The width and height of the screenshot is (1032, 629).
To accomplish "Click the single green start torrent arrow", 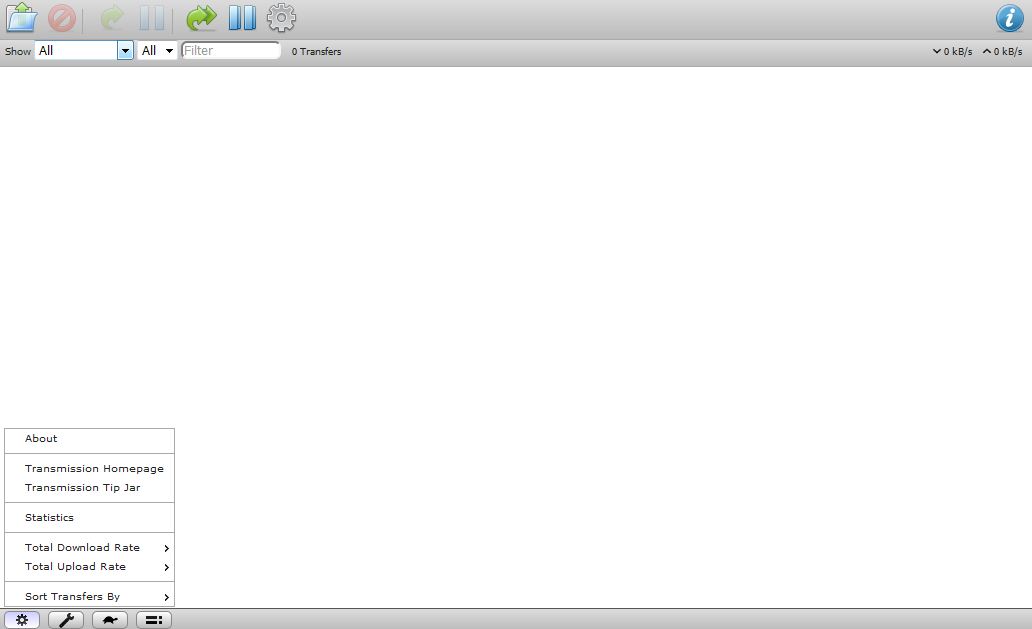I will click(112, 18).
